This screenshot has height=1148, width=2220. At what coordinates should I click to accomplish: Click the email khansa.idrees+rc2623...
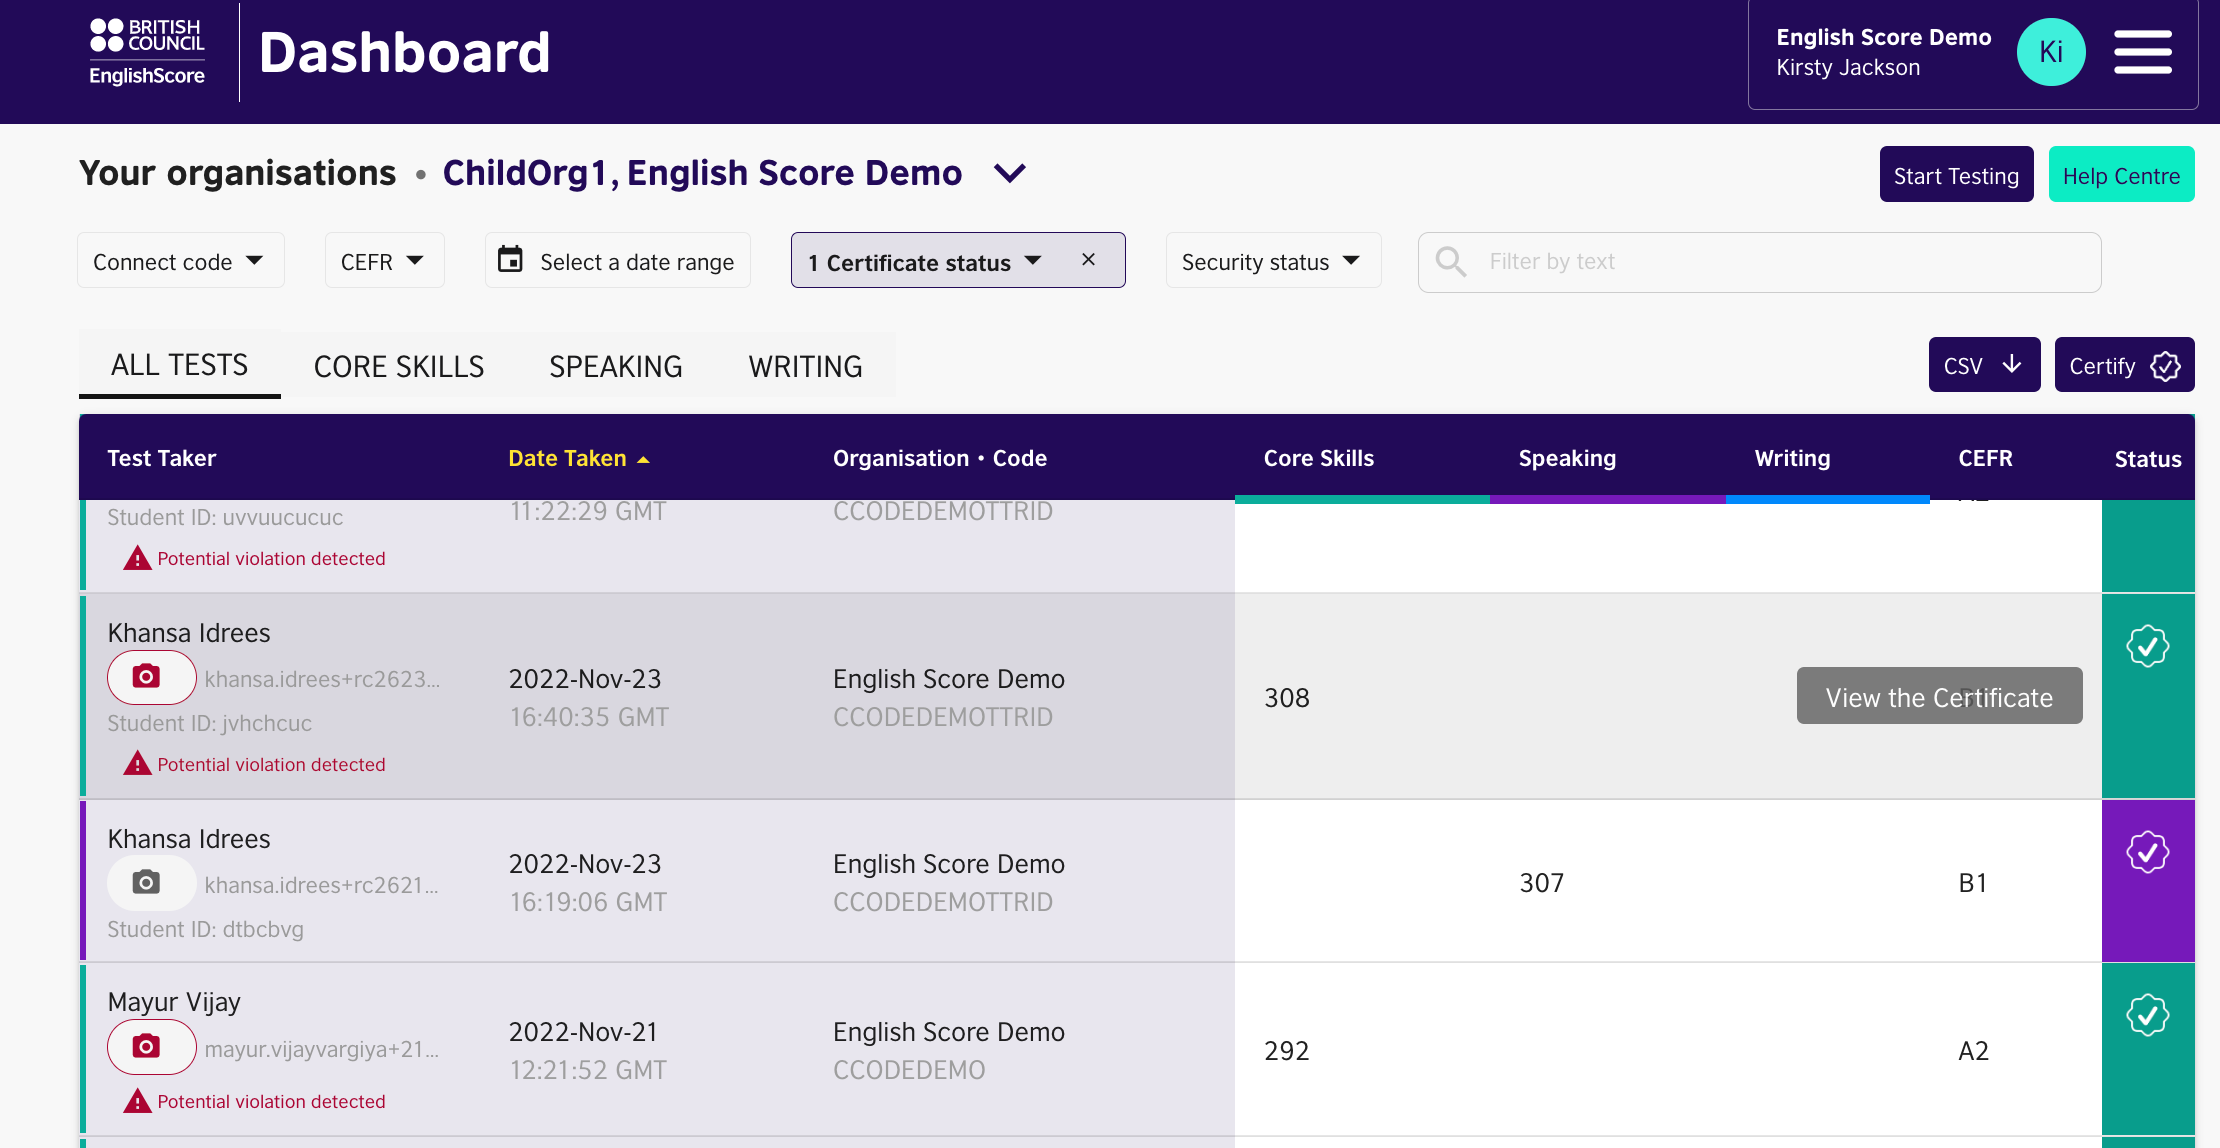[x=322, y=679]
